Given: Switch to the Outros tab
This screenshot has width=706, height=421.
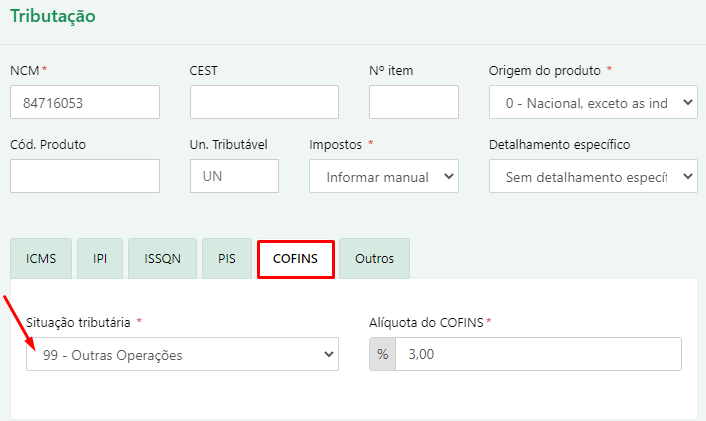Looking at the screenshot, I should [374, 258].
